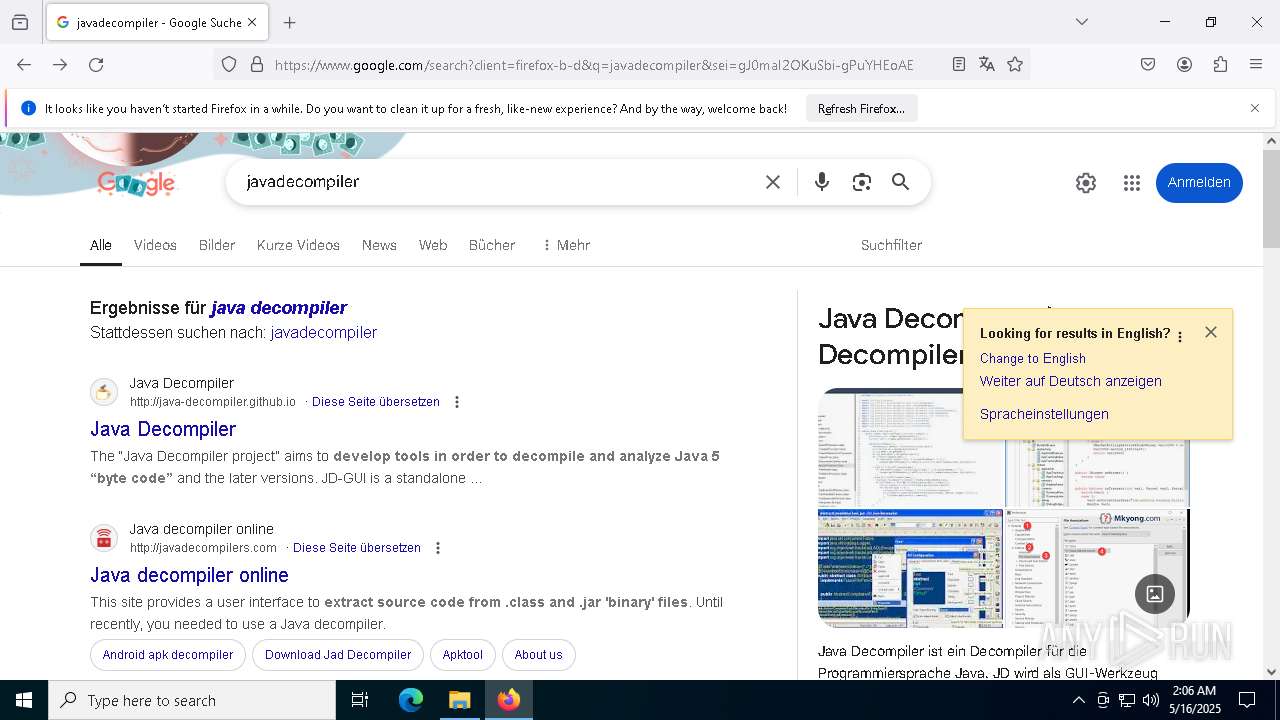Open Microsoft Edge from taskbar
Image resolution: width=1280 pixels, height=720 pixels.
pos(411,700)
